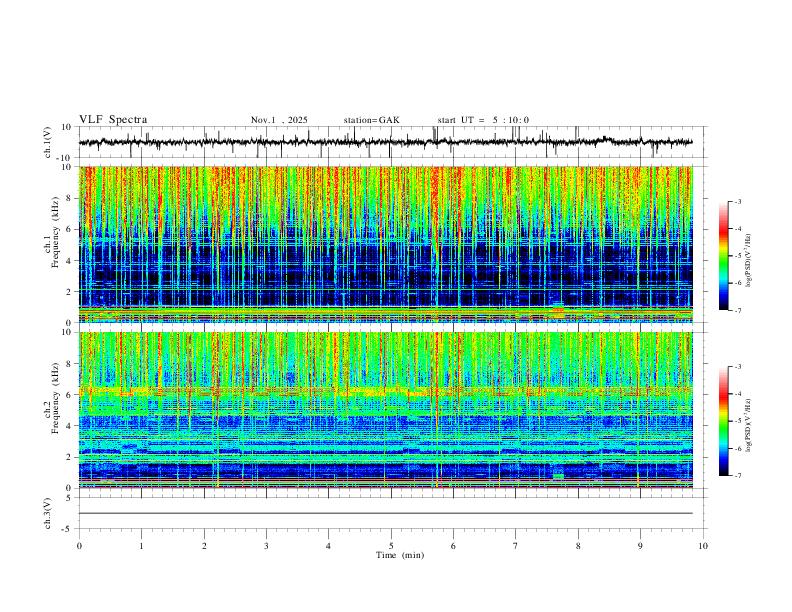Click the ch.3 flat line trace
The image size is (792, 612).
point(385,513)
